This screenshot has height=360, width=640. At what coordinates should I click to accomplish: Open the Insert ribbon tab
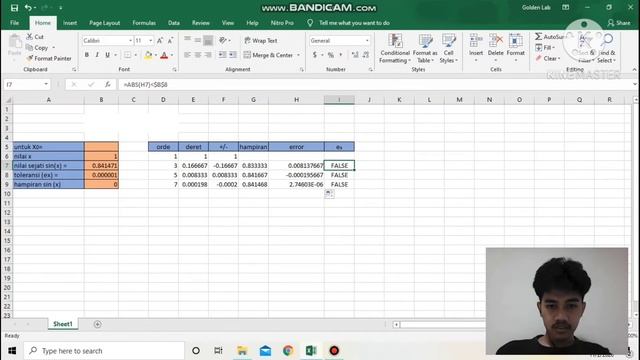[x=70, y=23]
